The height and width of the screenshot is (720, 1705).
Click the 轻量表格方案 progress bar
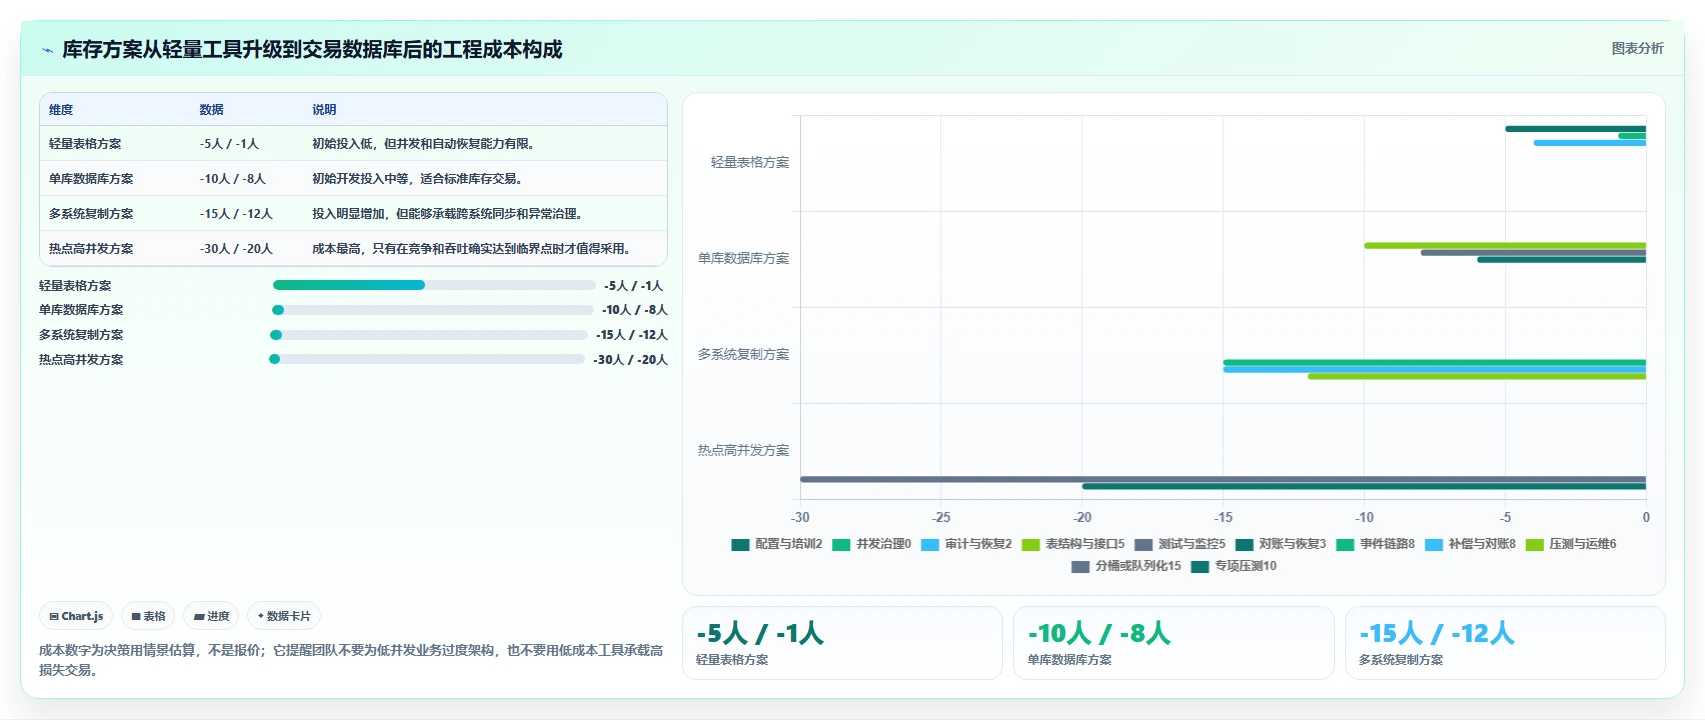click(434, 285)
